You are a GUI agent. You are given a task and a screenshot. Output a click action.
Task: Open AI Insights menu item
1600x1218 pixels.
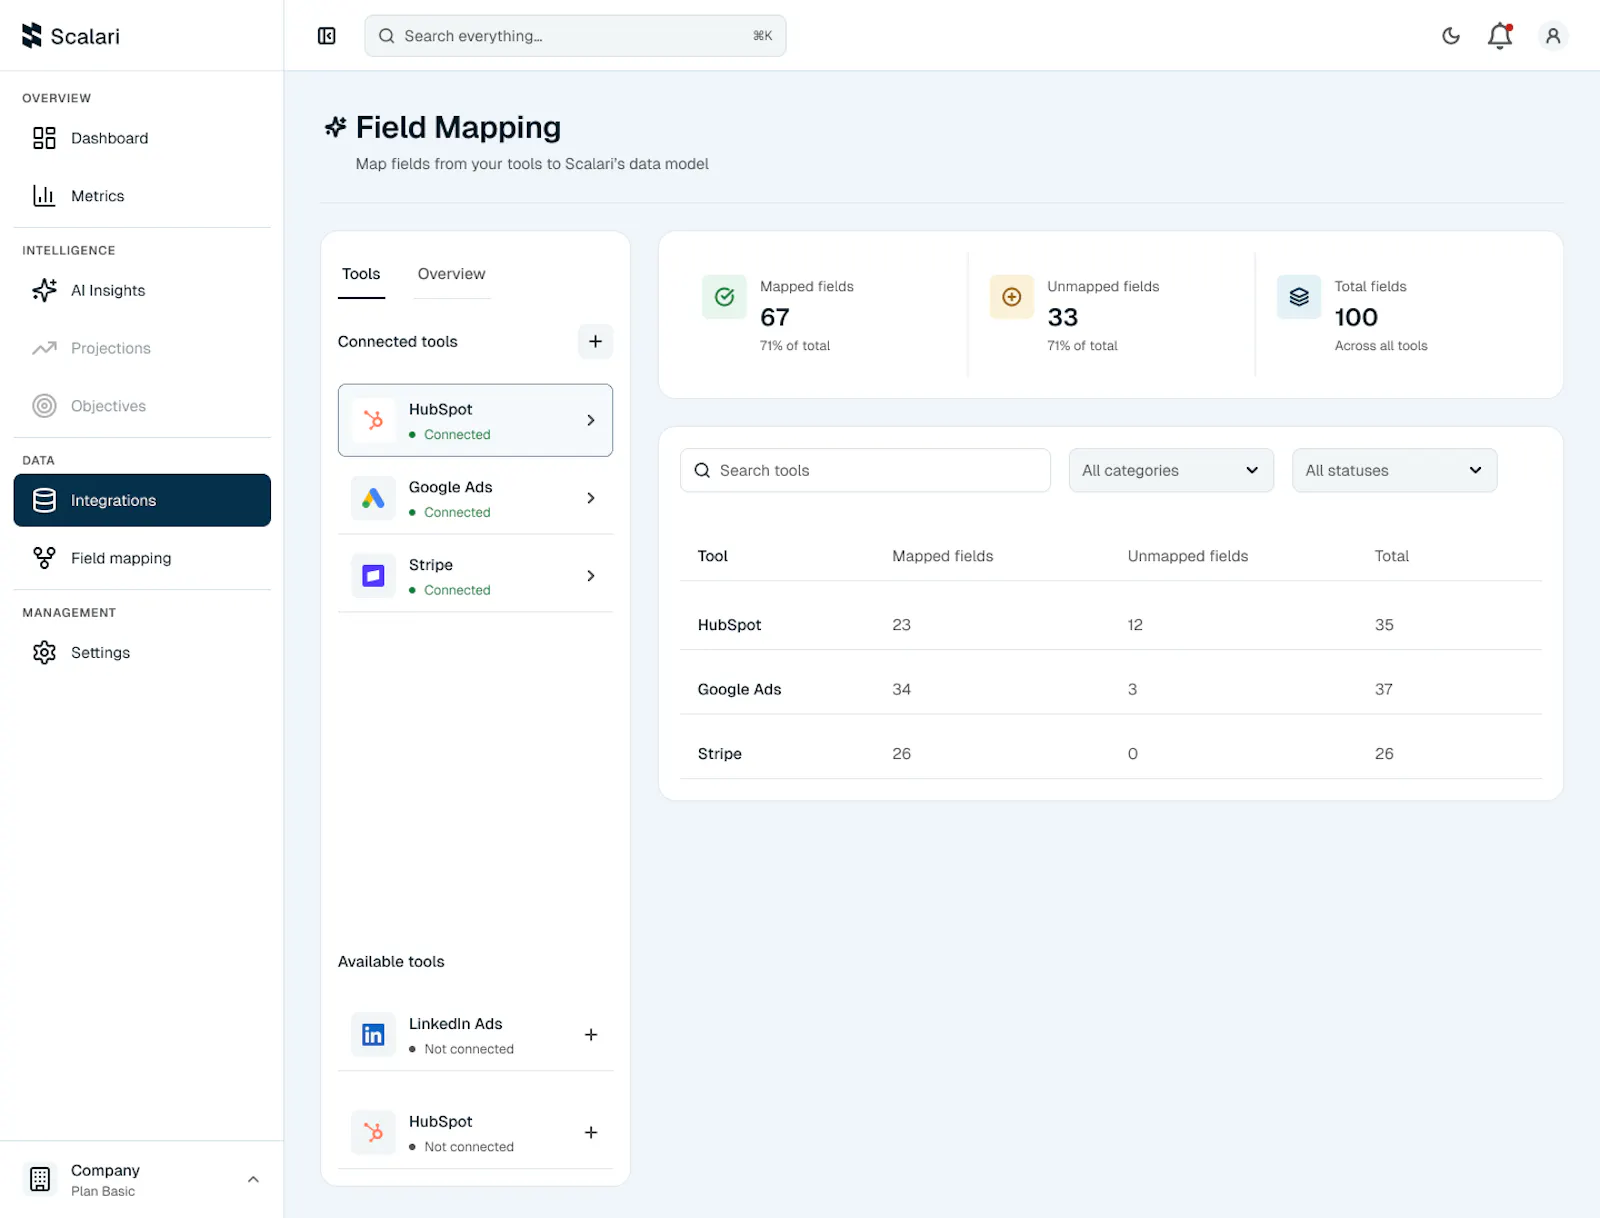pos(142,290)
